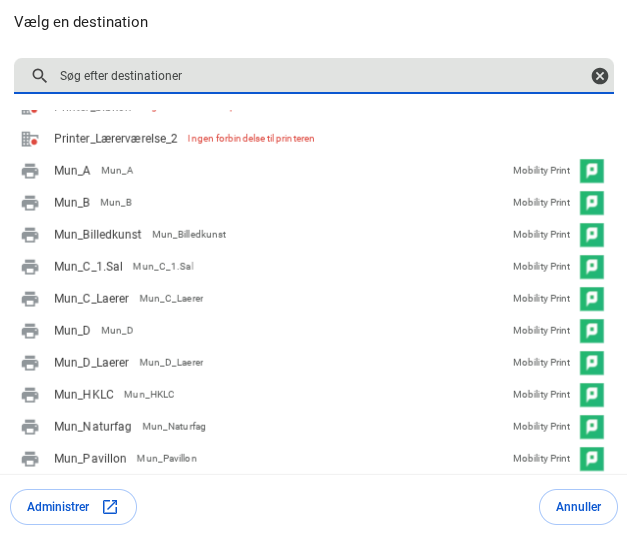Click the printer icon beside Mun_Naturfag
The height and width of the screenshot is (538, 627).
coord(30,427)
